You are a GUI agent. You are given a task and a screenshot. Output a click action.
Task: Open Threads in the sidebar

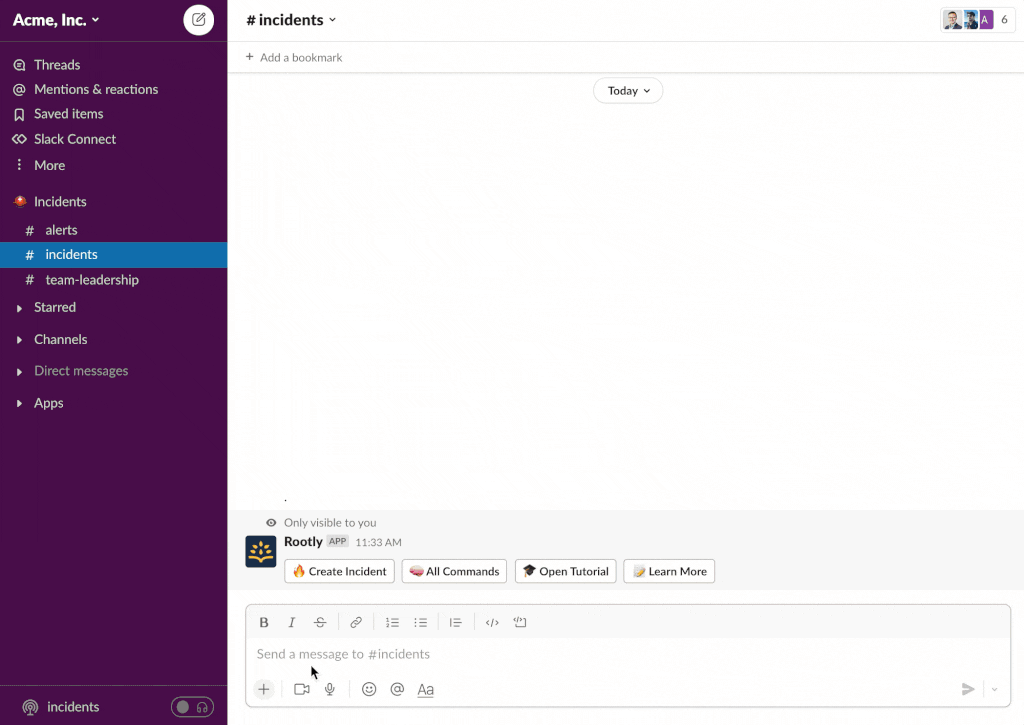[x=57, y=65]
